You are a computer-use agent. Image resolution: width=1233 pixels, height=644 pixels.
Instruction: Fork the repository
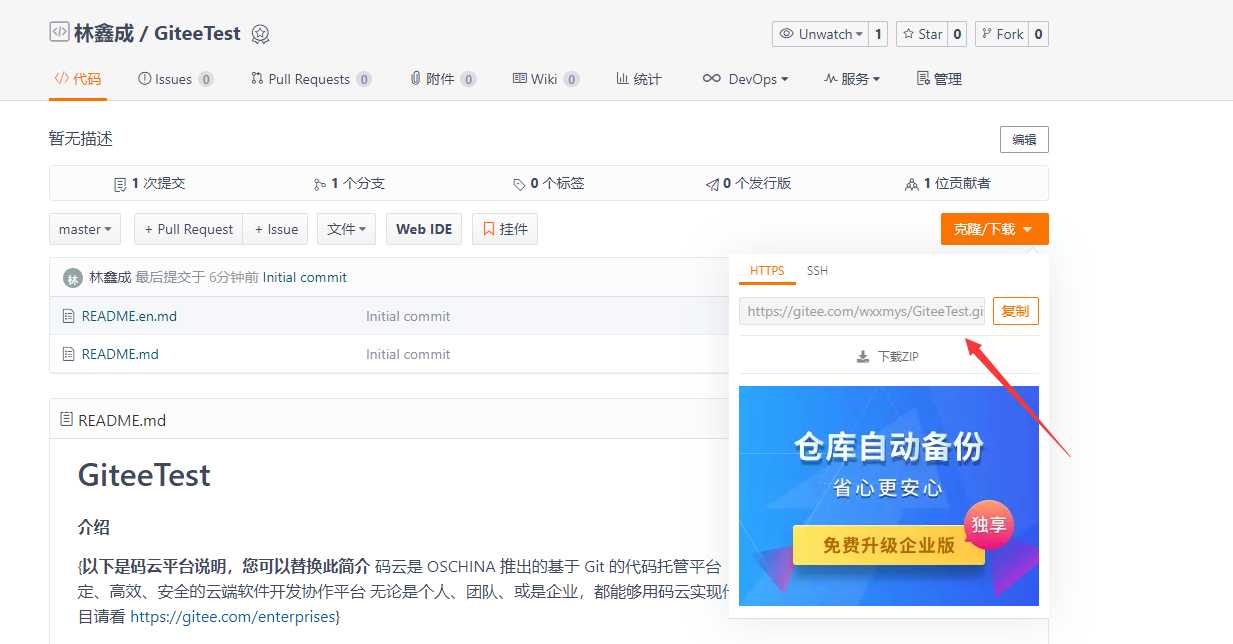[1002, 34]
